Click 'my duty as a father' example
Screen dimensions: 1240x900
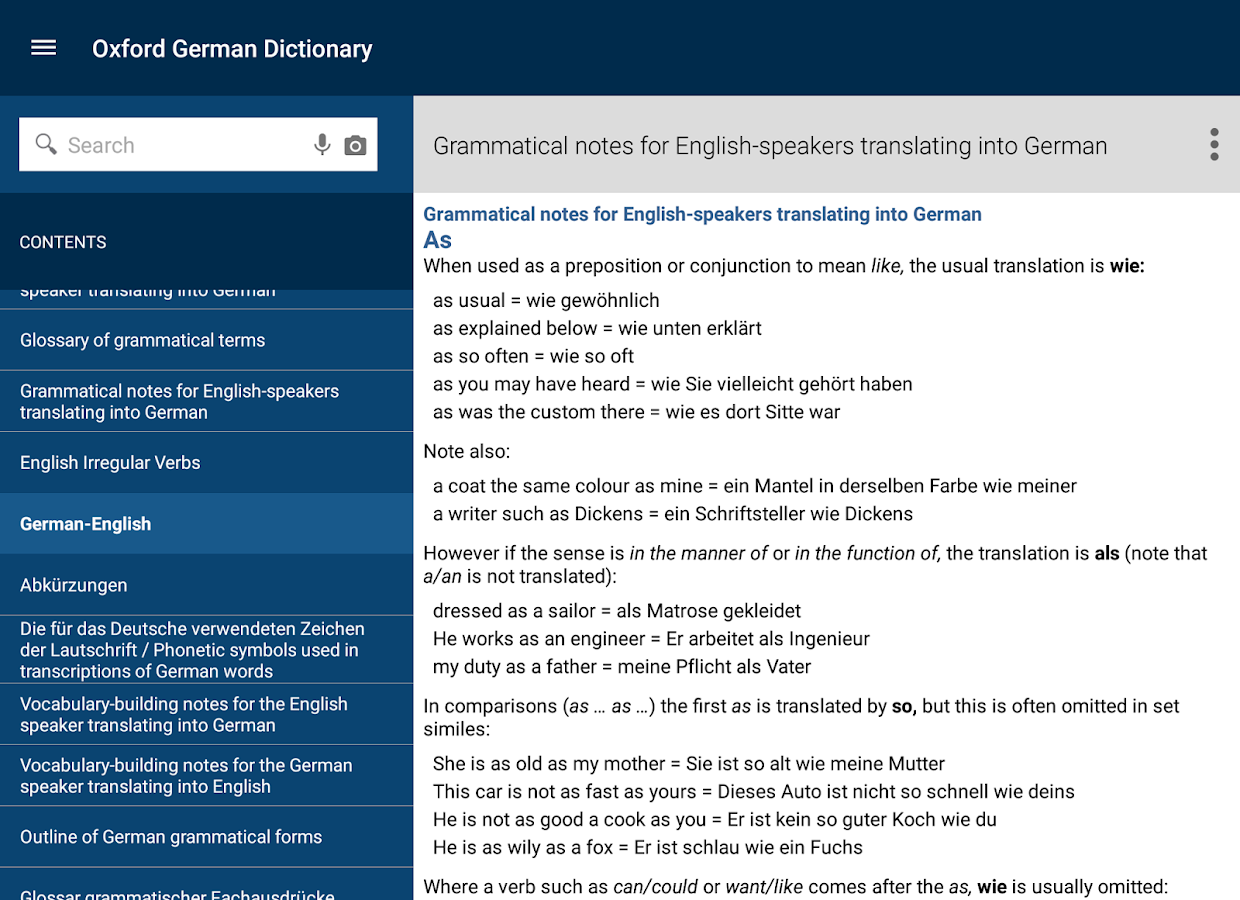click(x=622, y=667)
